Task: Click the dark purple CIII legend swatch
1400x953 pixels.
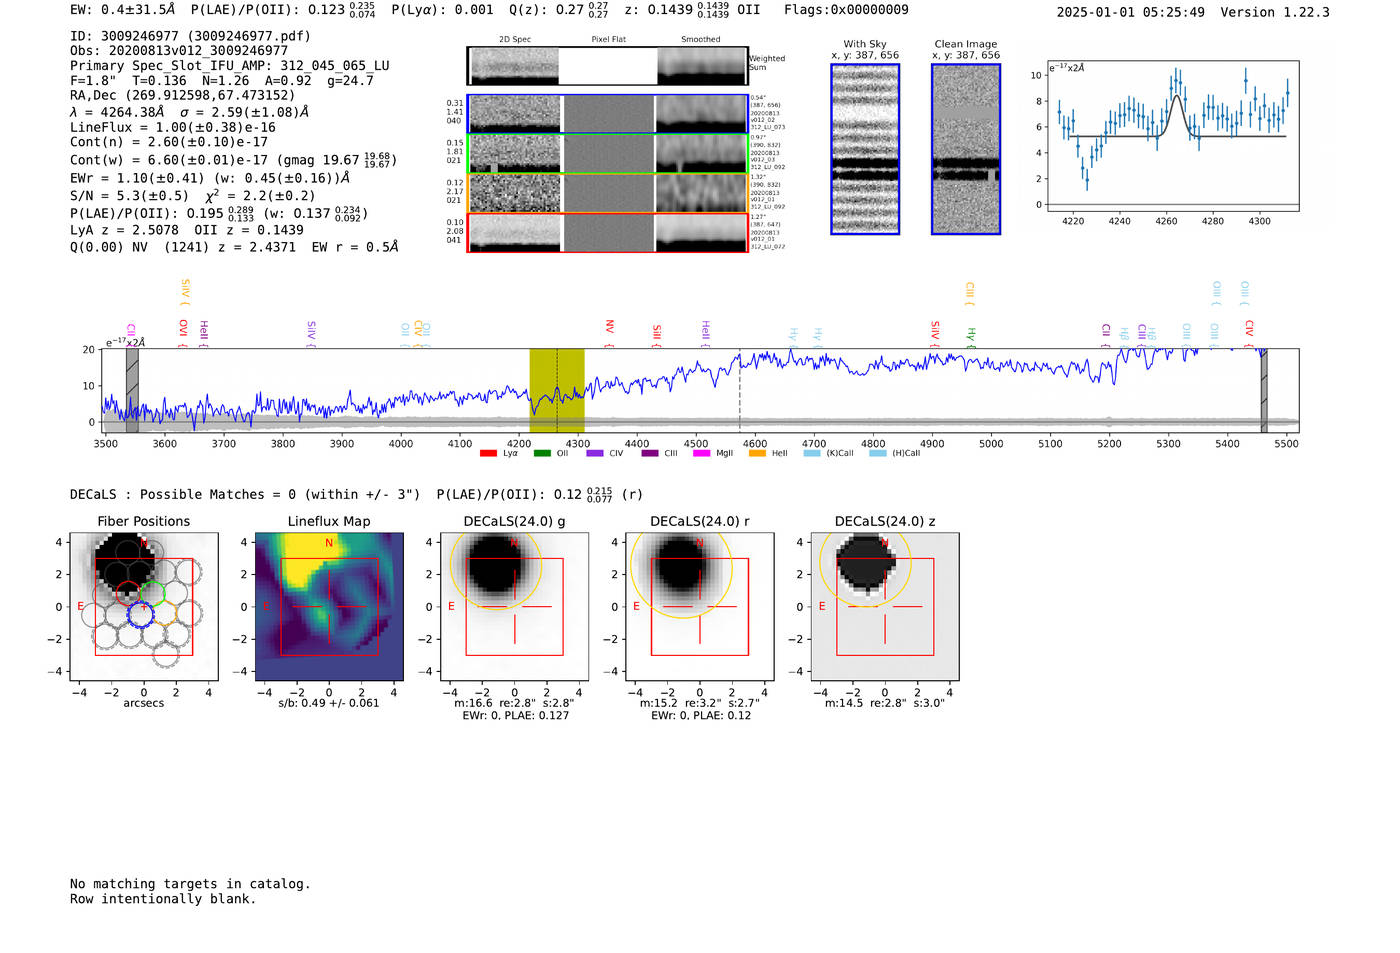Action: pos(650,453)
